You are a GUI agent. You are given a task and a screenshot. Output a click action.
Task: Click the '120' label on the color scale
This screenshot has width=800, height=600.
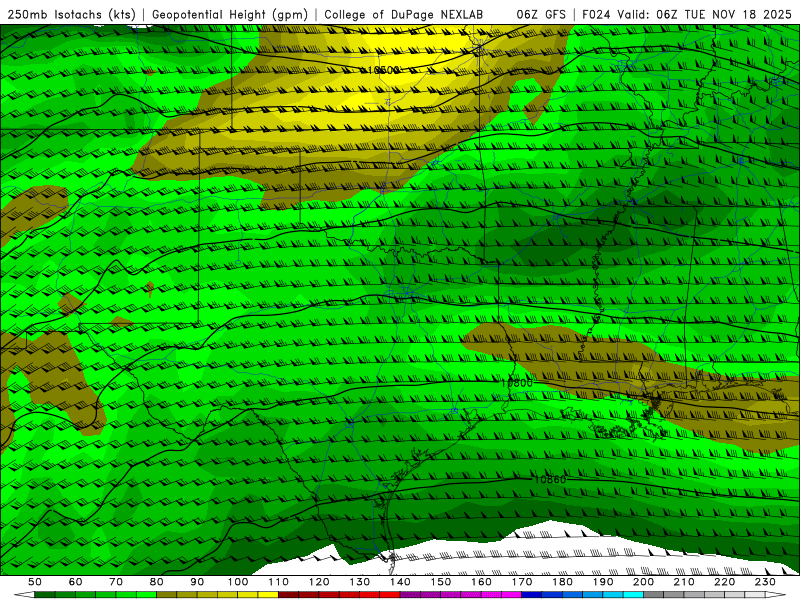click(x=319, y=582)
